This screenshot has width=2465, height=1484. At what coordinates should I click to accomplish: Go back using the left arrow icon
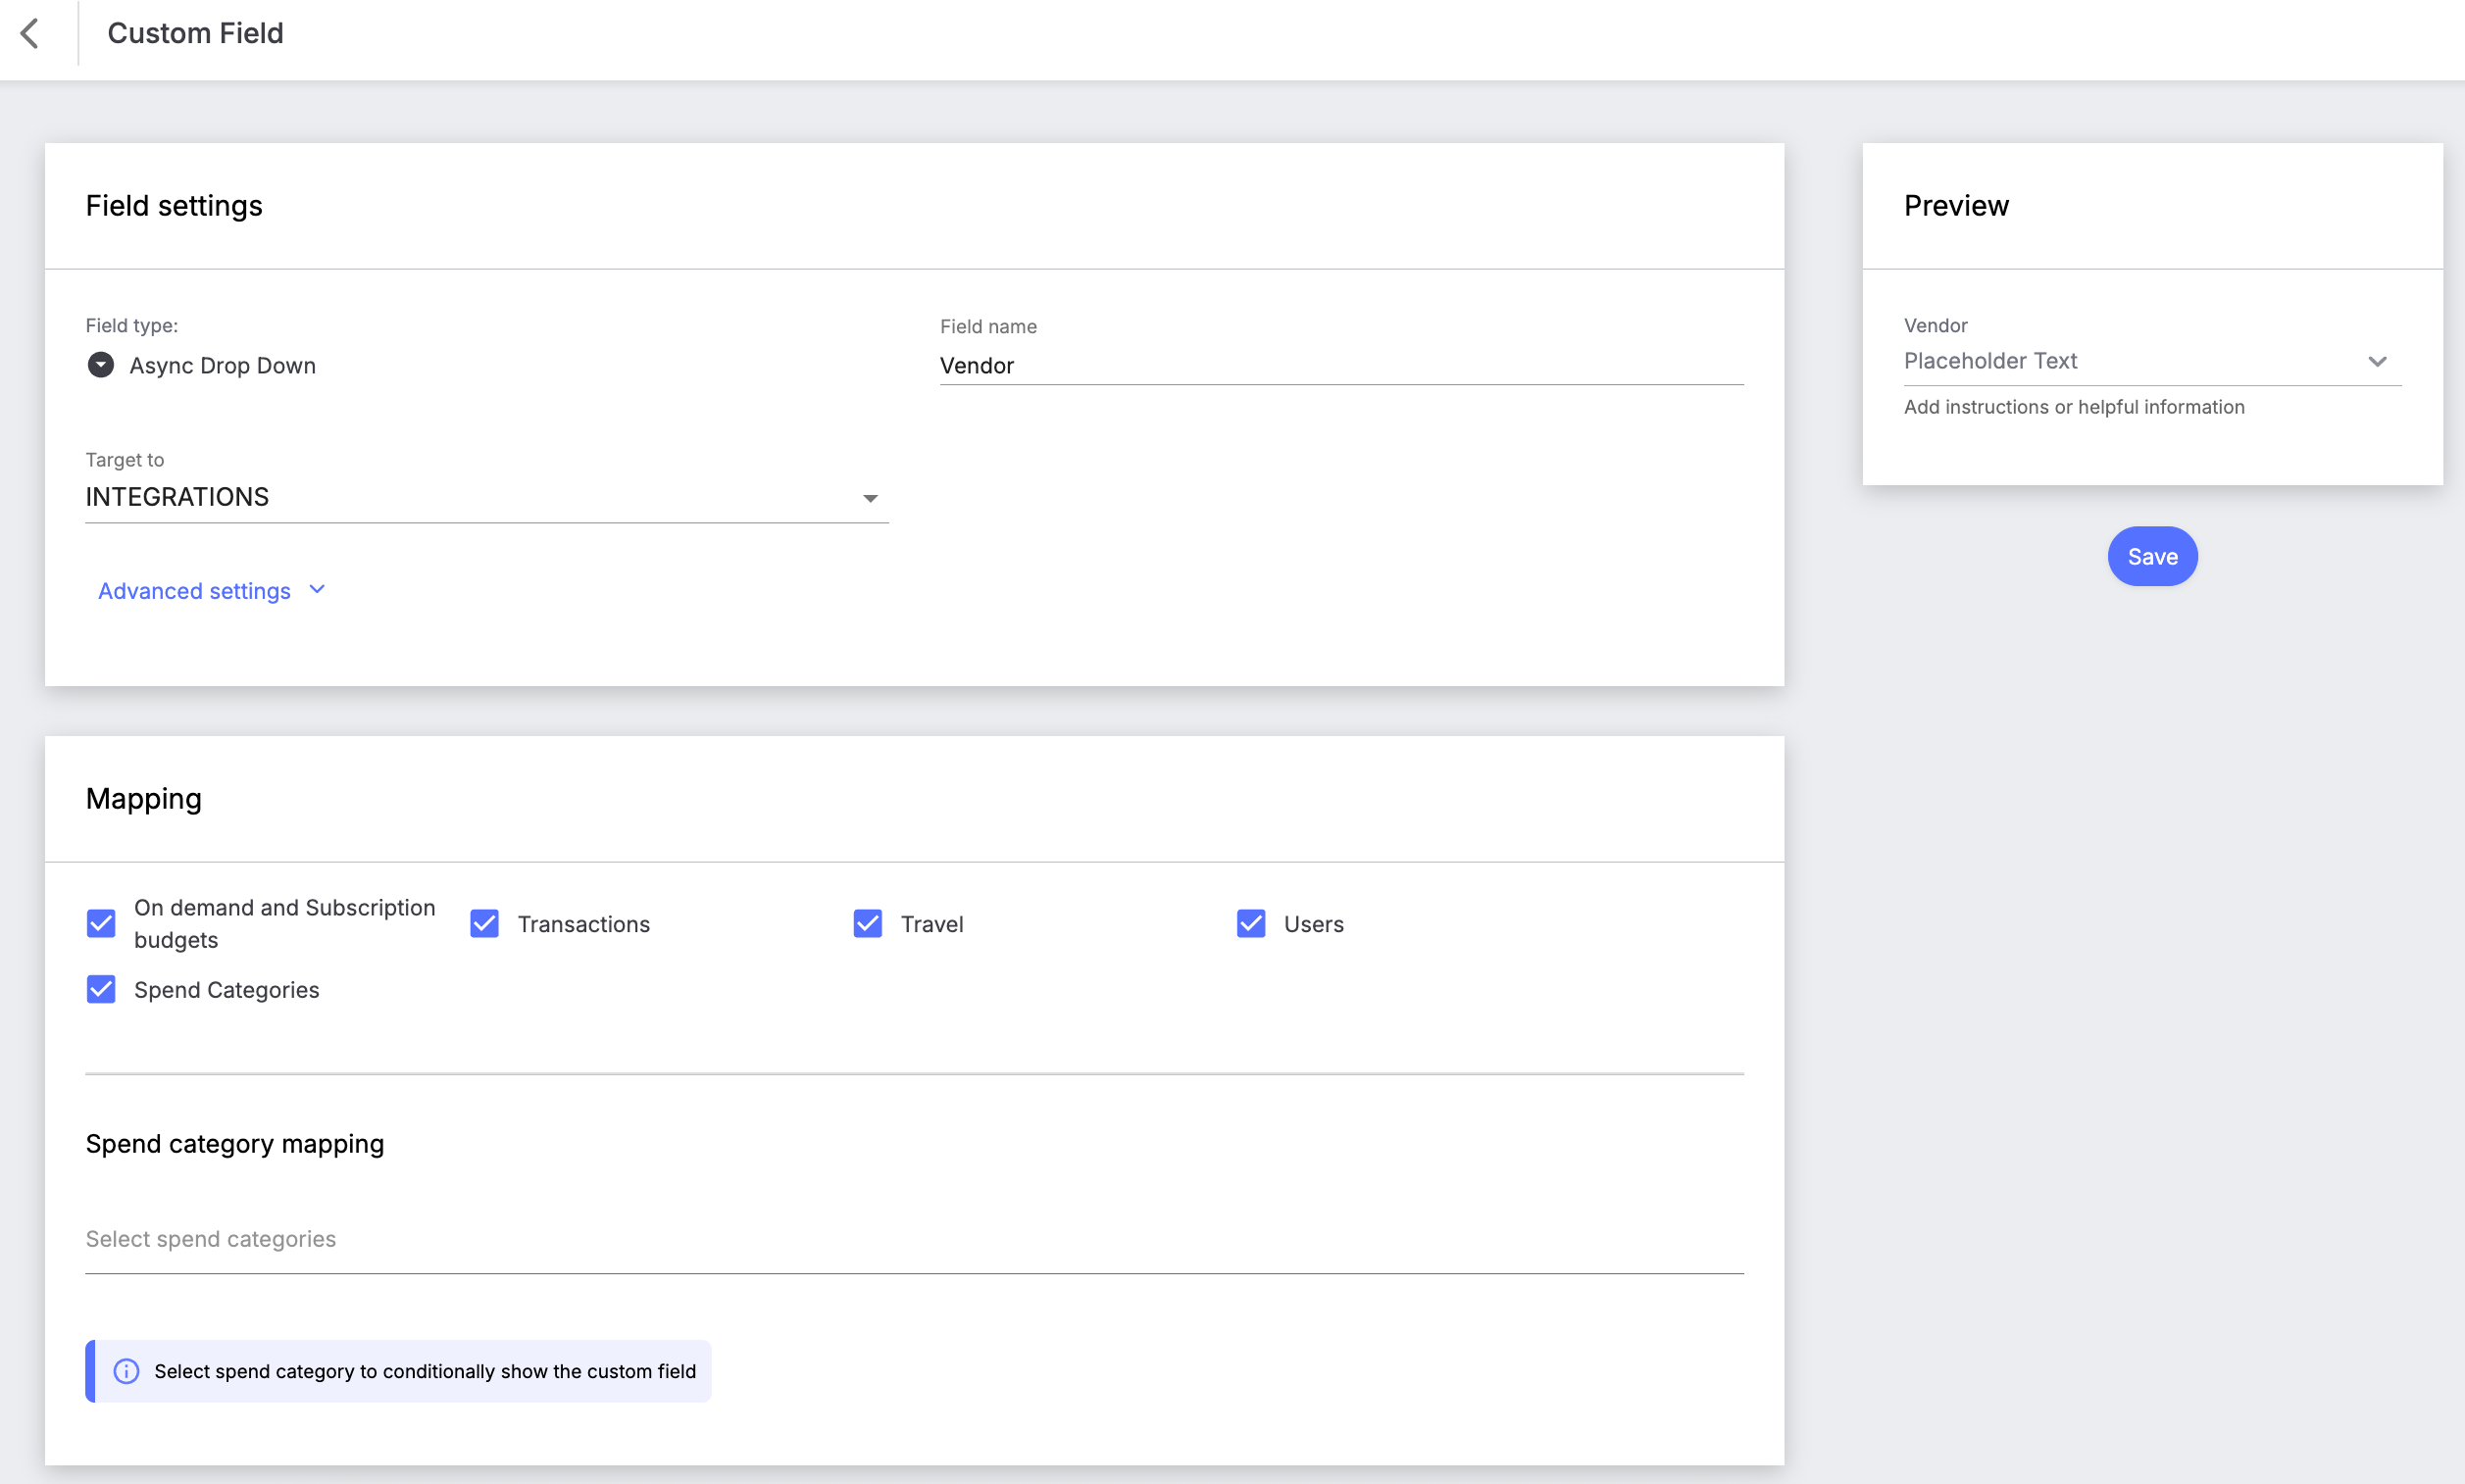tap(30, 33)
